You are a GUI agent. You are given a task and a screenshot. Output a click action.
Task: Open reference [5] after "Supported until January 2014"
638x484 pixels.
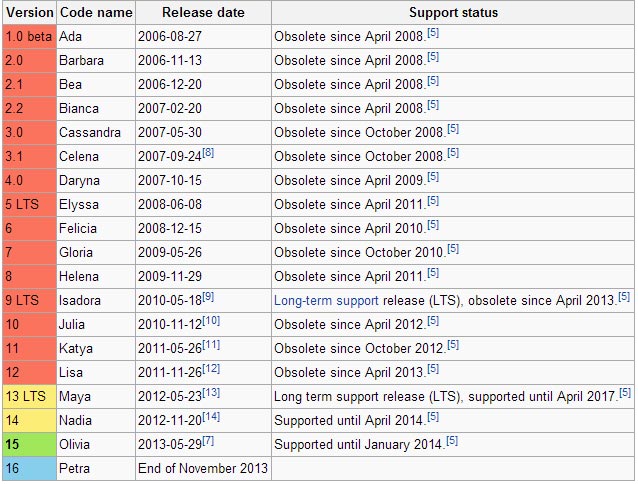pyautogui.click(x=452, y=440)
